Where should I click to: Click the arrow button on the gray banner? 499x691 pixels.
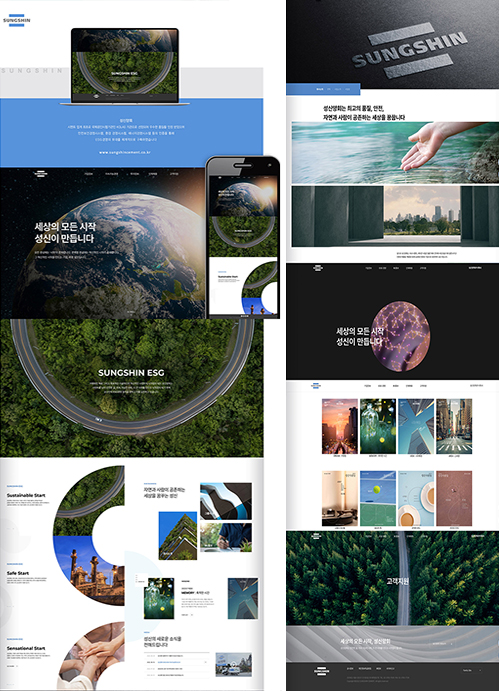coord(442,644)
